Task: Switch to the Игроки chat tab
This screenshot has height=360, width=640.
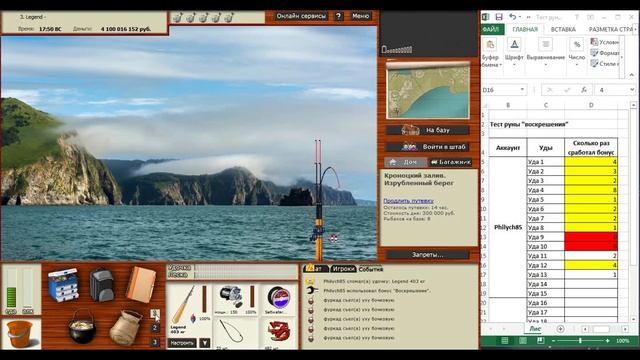Action: click(343, 269)
